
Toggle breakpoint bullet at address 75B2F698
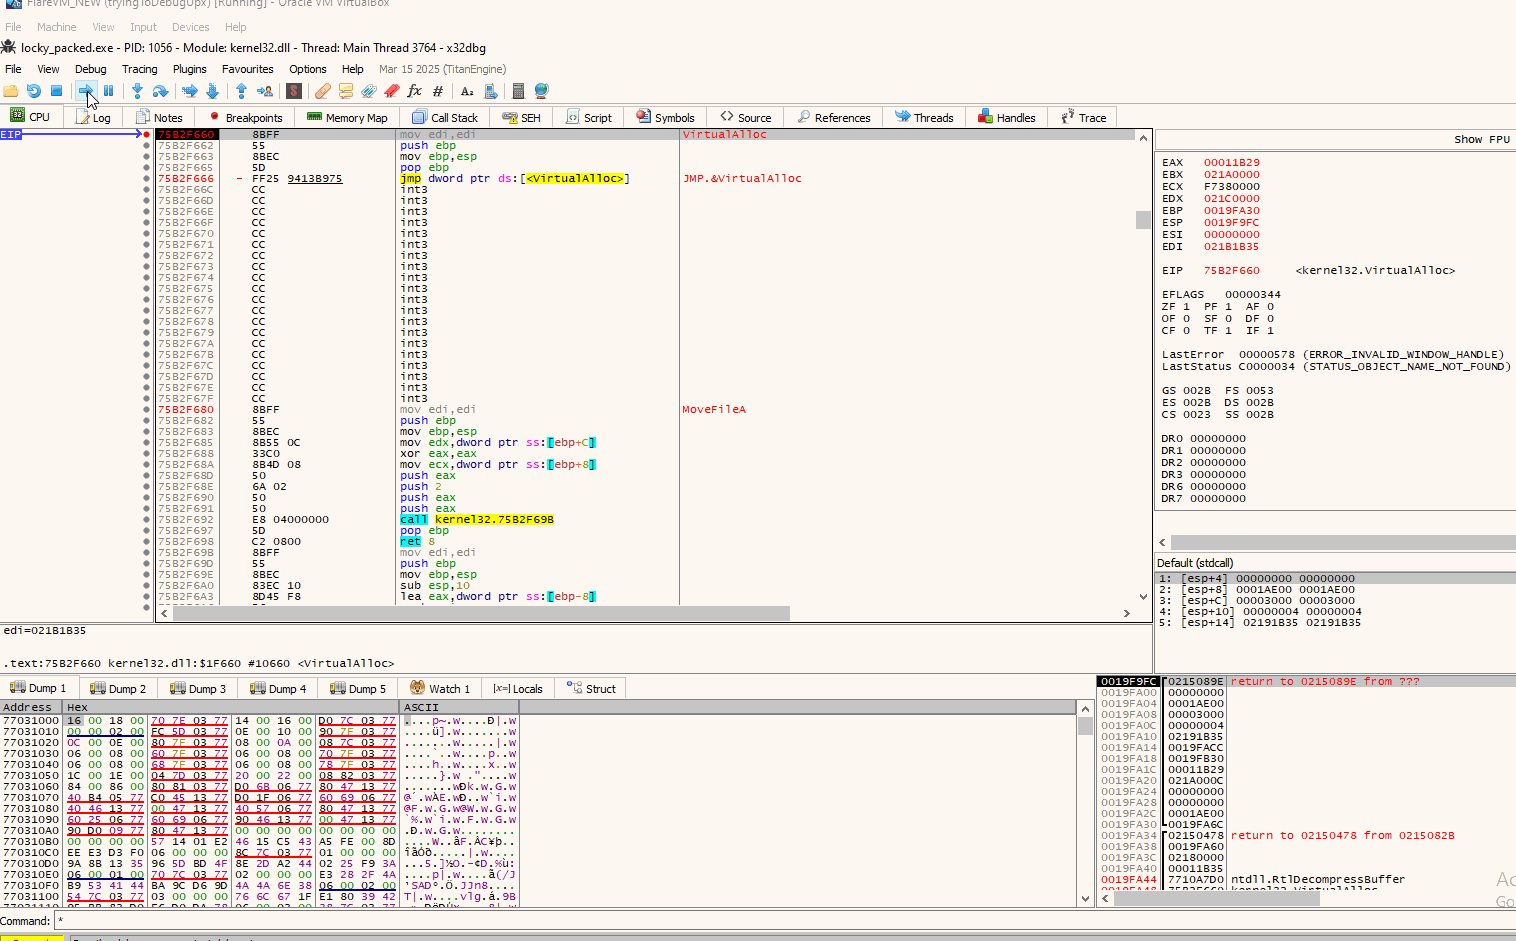[x=147, y=541]
